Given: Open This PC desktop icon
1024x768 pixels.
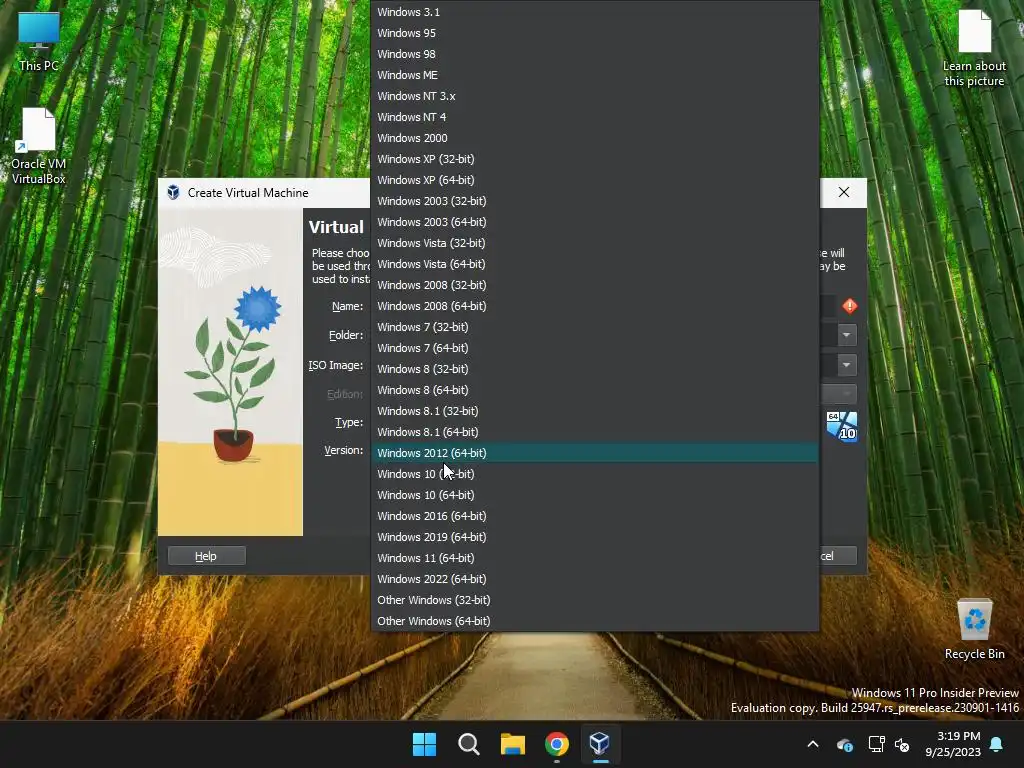Looking at the screenshot, I should tap(39, 41).
